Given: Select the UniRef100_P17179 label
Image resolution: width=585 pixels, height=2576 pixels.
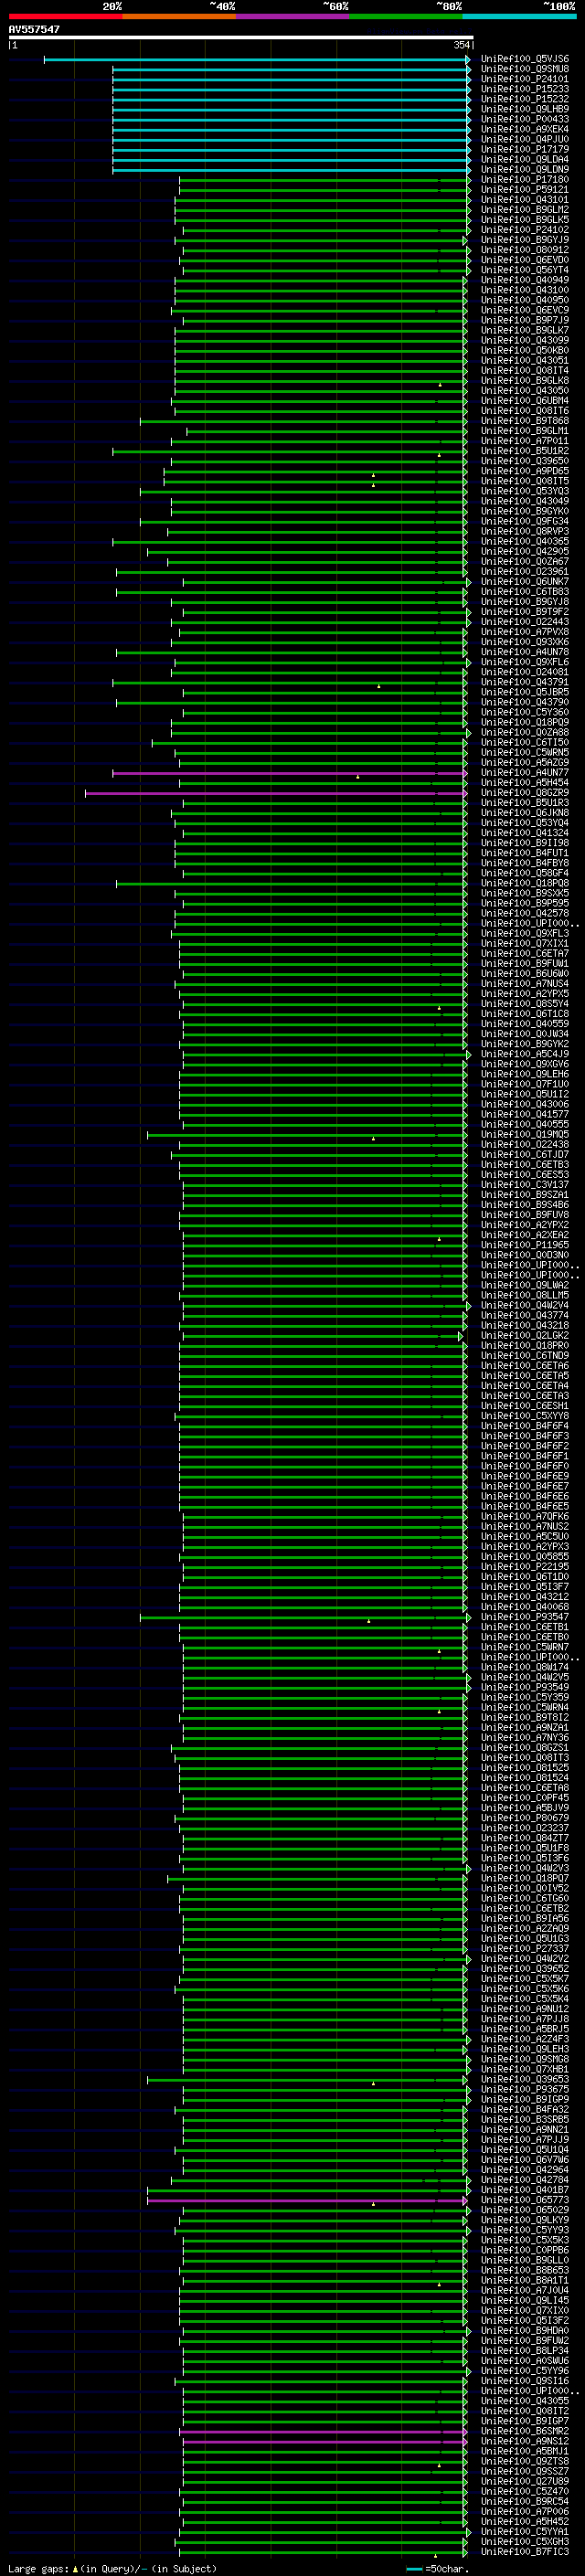Looking at the screenshot, I should pyautogui.click(x=524, y=149).
